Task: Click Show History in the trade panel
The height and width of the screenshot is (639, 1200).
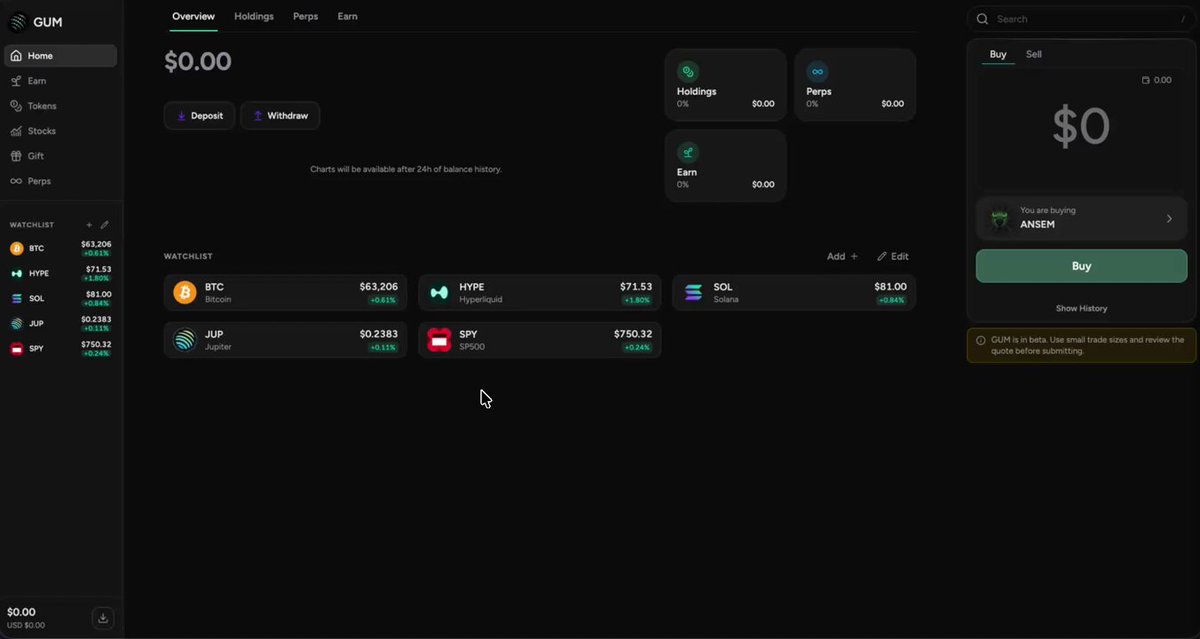Action: 1081,308
